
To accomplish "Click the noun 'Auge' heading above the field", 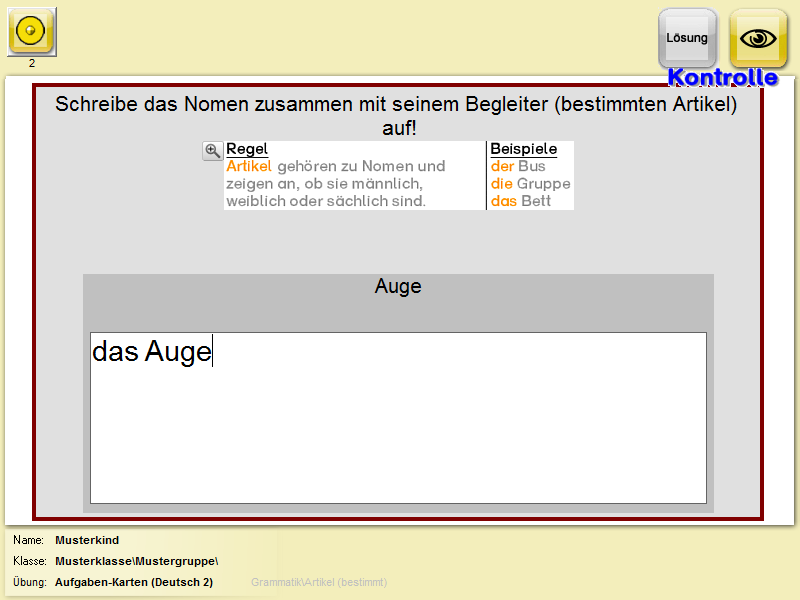I will point(398,287).
